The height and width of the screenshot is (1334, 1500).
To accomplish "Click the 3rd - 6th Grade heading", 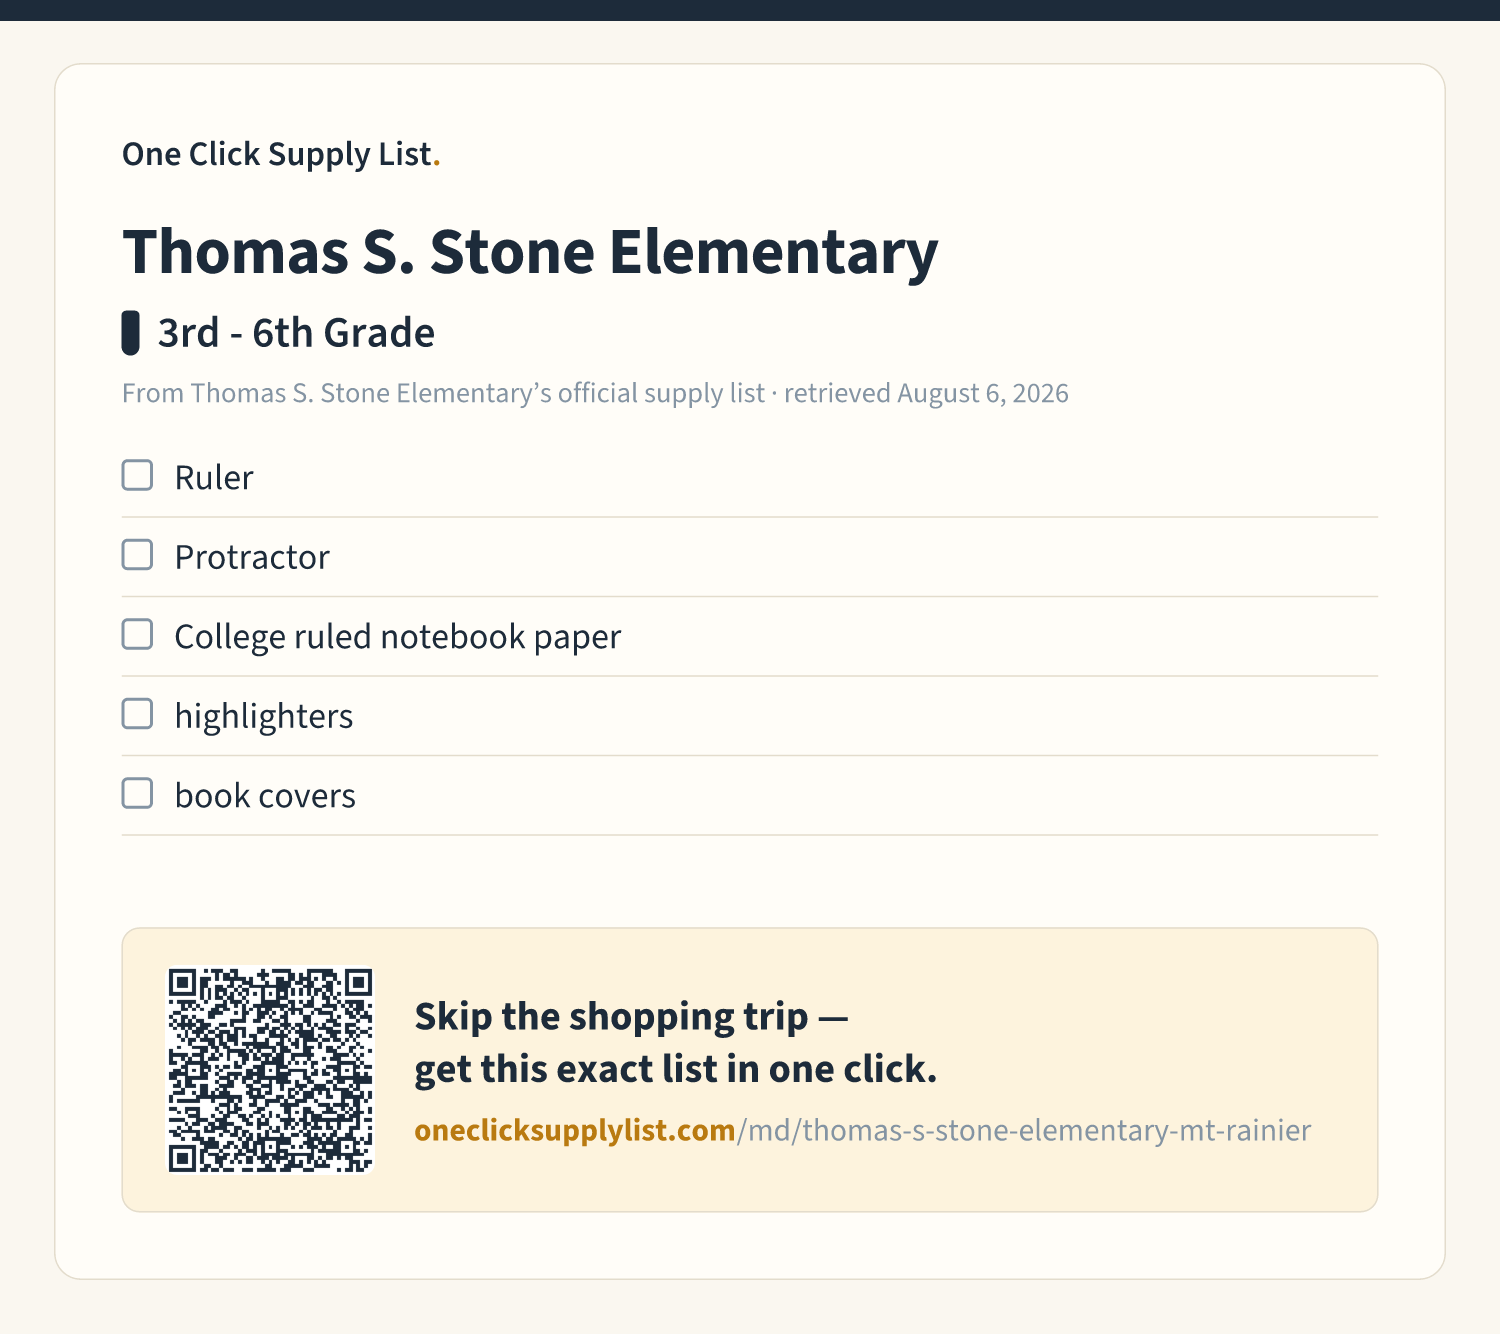I will point(296,333).
